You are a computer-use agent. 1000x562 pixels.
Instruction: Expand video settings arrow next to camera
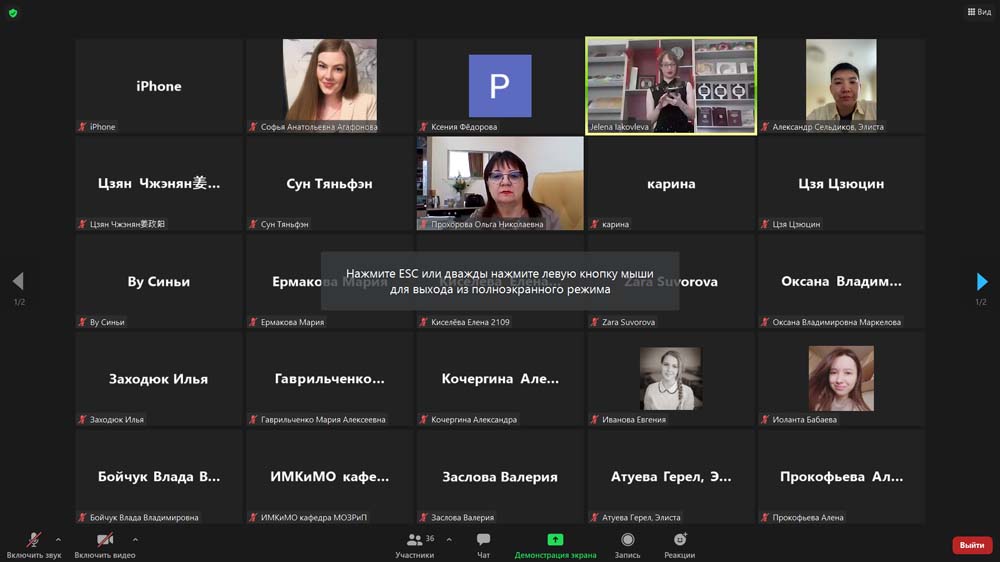(x=135, y=539)
